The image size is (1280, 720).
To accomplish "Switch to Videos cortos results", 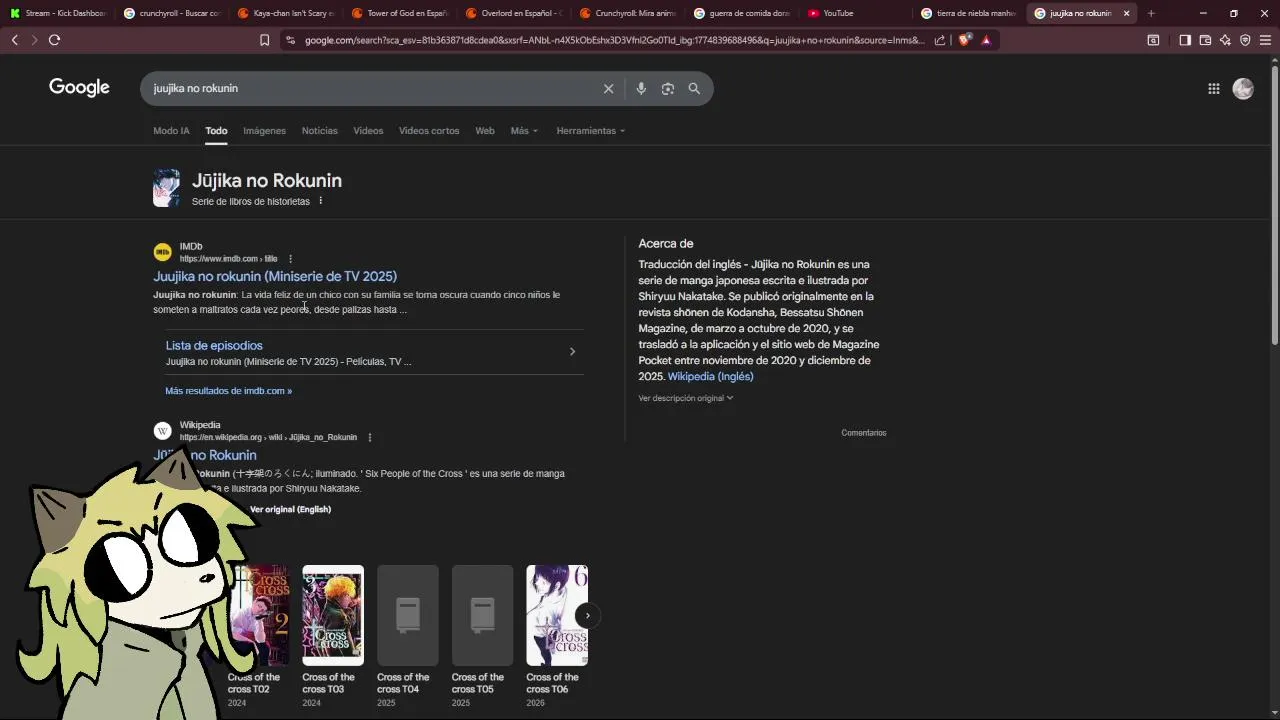I will pyautogui.click(x=429, y=131).
